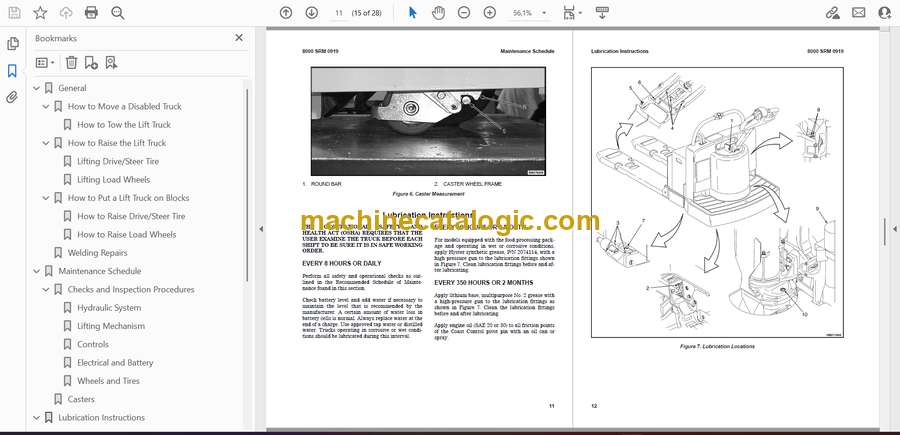900x435 pixels.
Task: Collapse How to Put a Lift Truck on Blocks
Action: coord(46,198)
